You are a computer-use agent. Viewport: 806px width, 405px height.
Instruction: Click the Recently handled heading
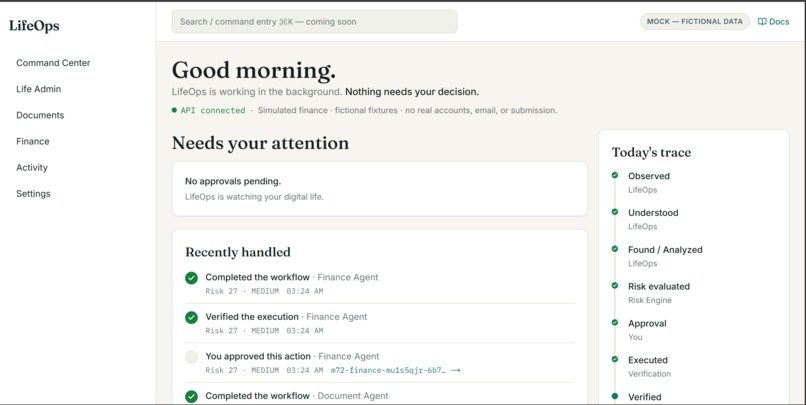pyautogui.click(x=238, y=252)
